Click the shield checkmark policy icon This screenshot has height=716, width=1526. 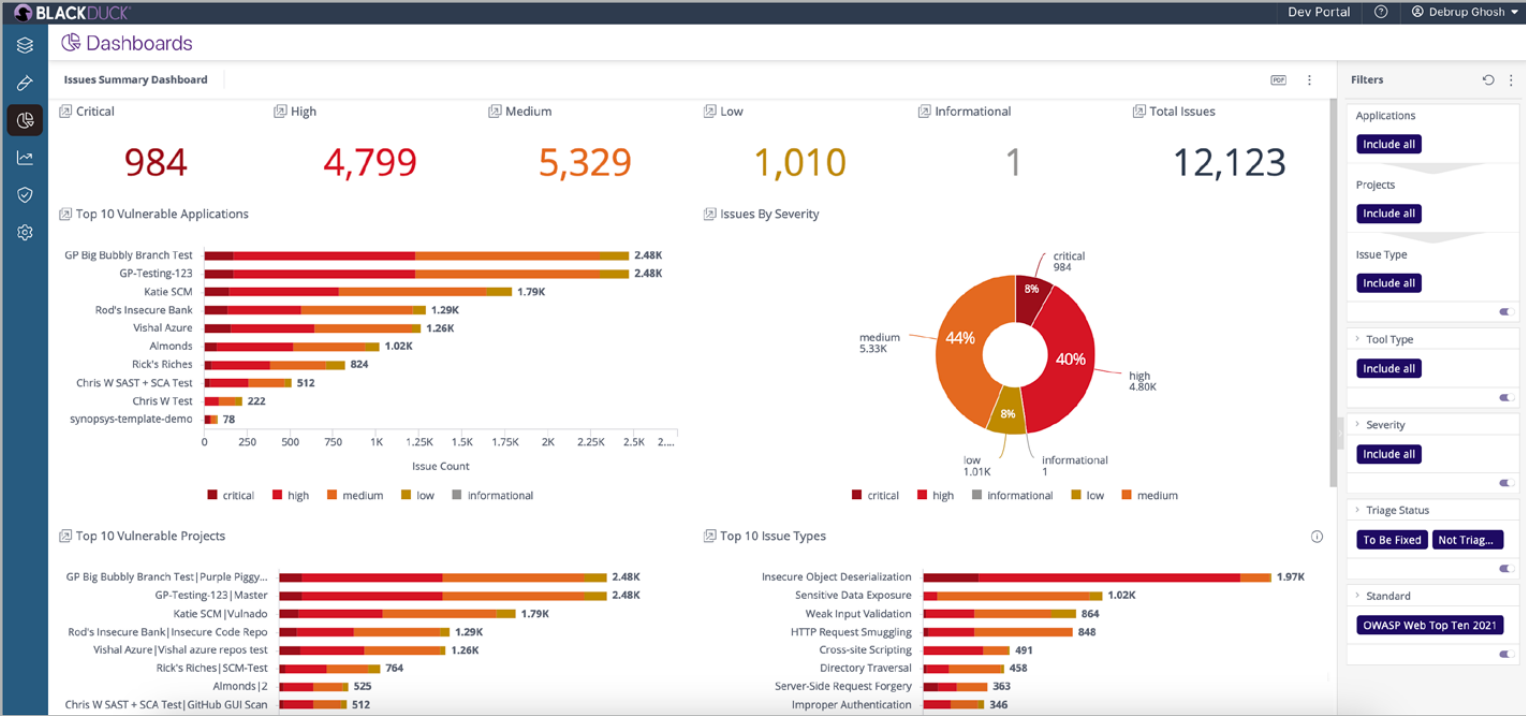25,195
